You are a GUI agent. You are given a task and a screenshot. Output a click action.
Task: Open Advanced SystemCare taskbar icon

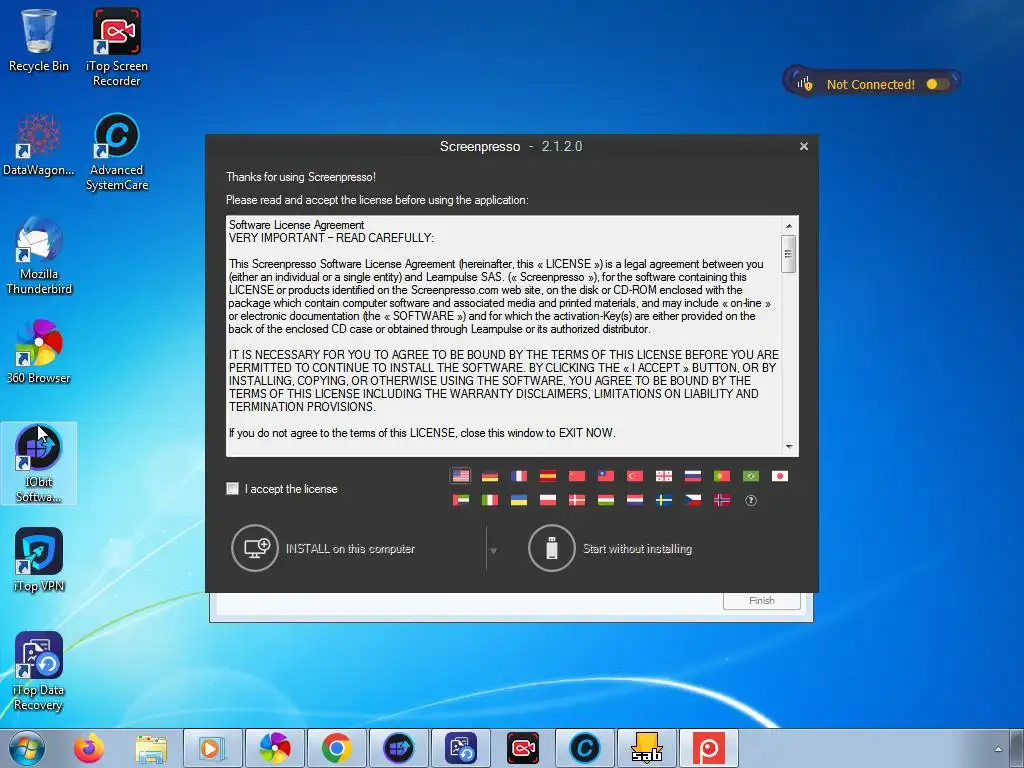584,748
